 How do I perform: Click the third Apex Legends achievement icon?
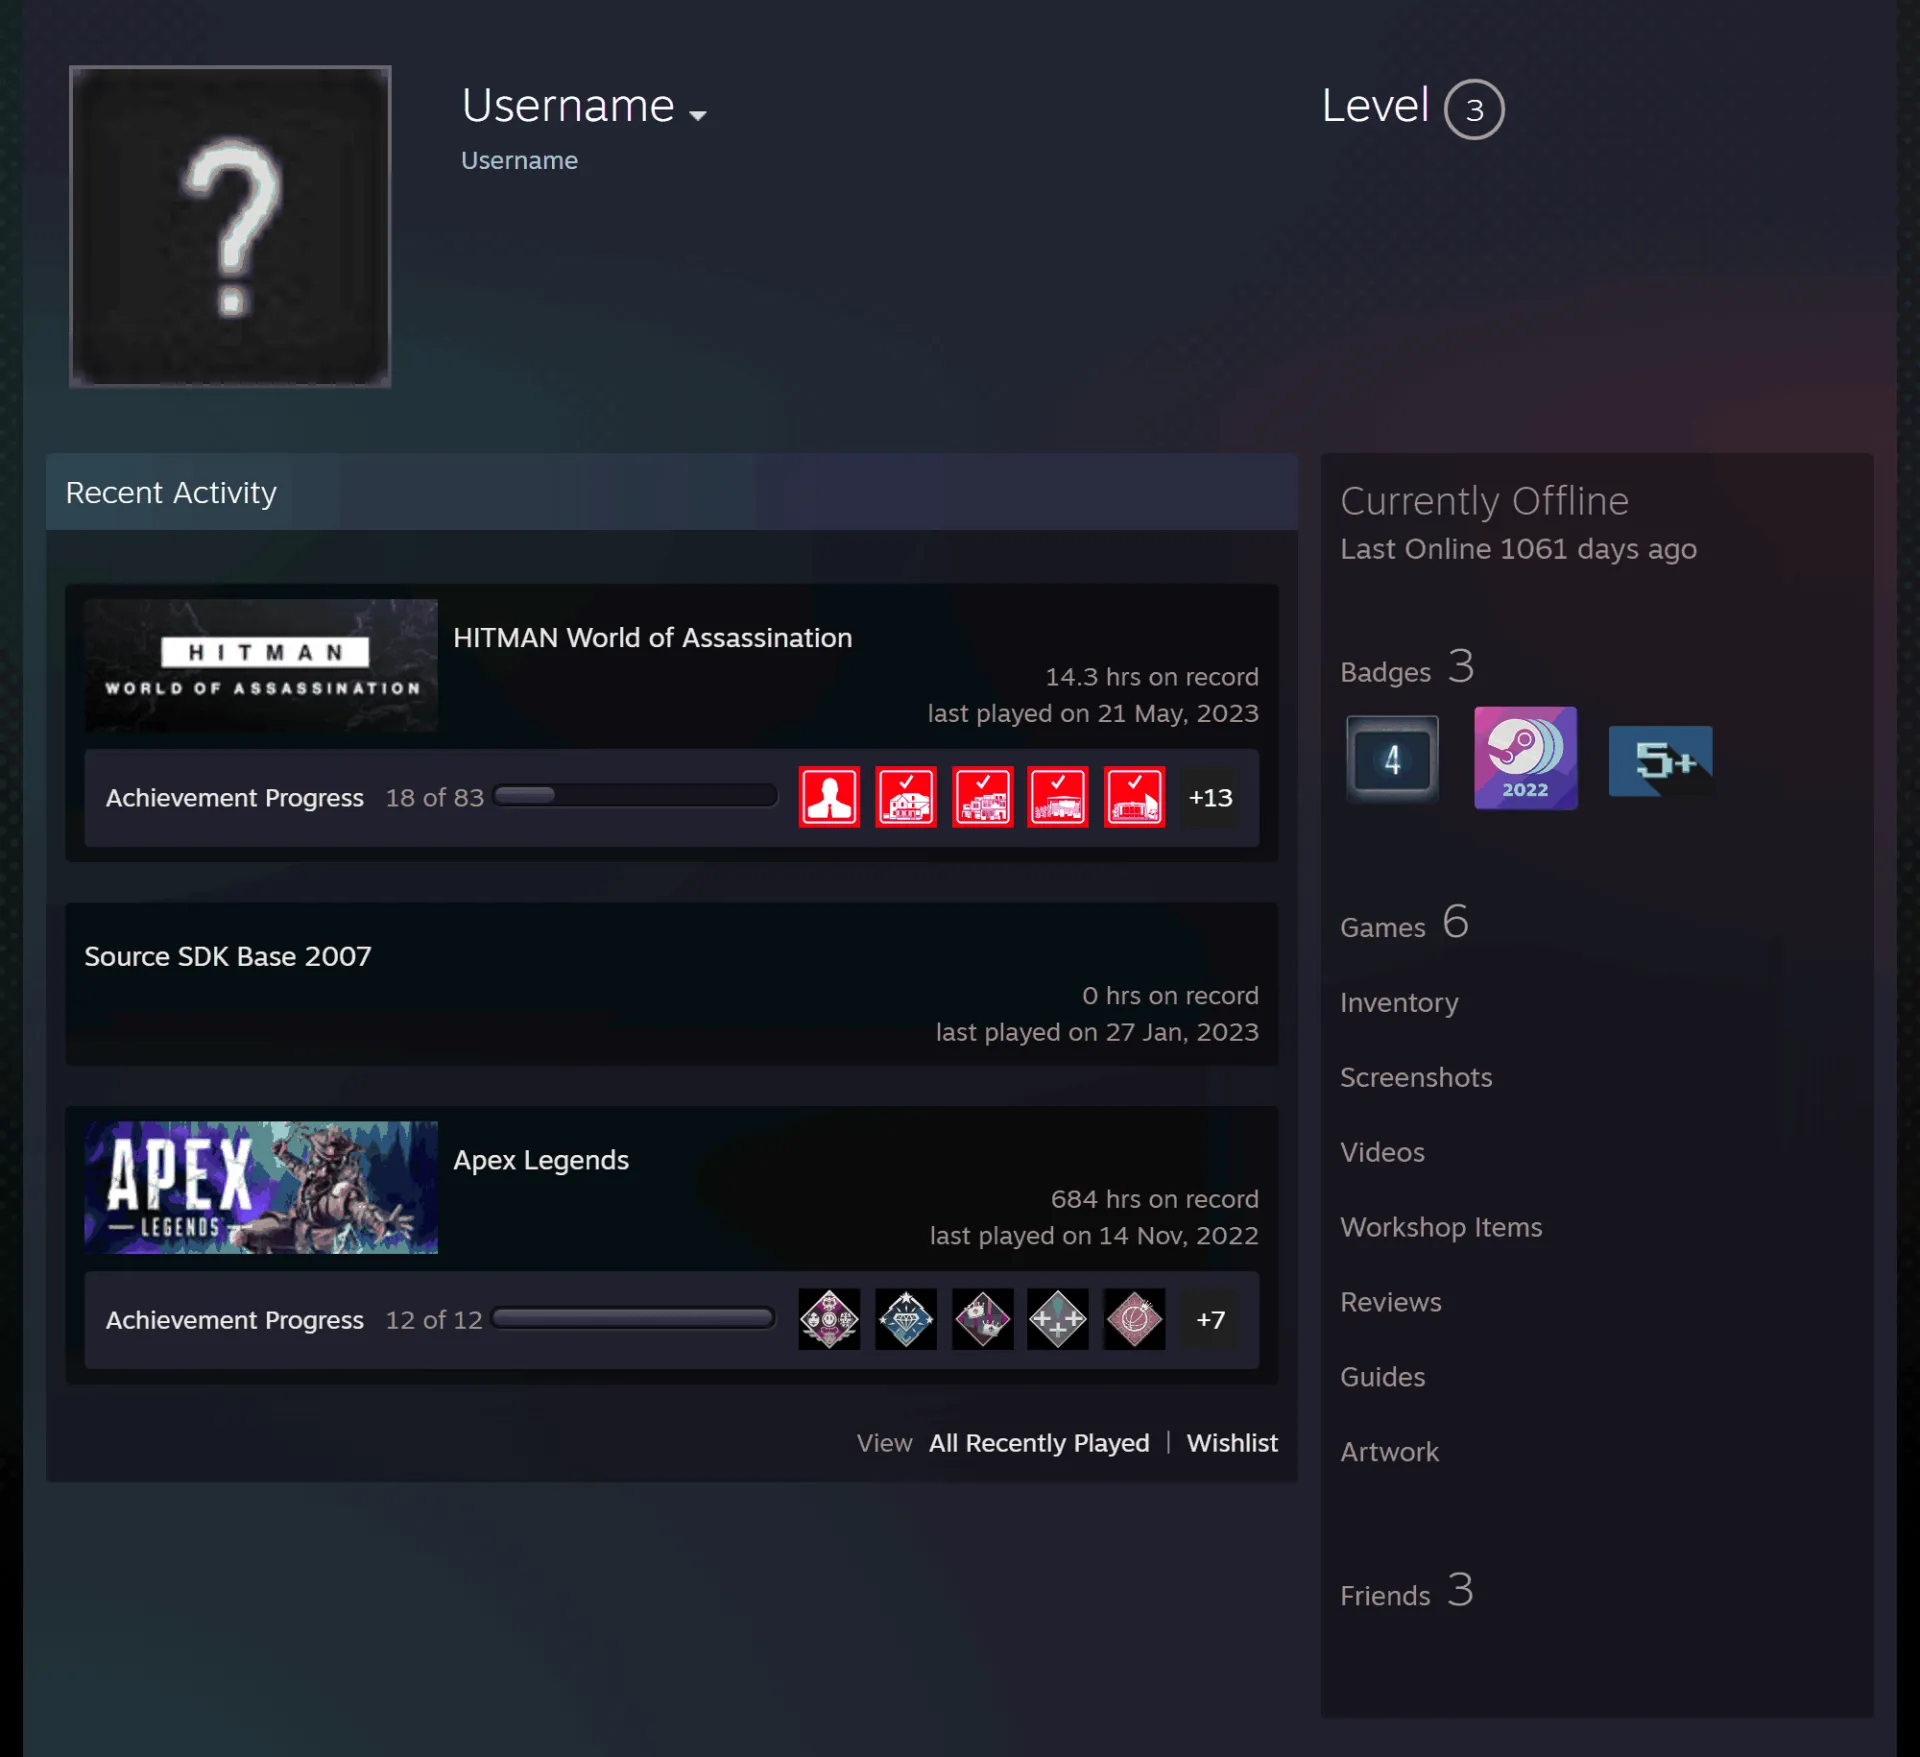pyautogui.click(x=983, y=1319)
